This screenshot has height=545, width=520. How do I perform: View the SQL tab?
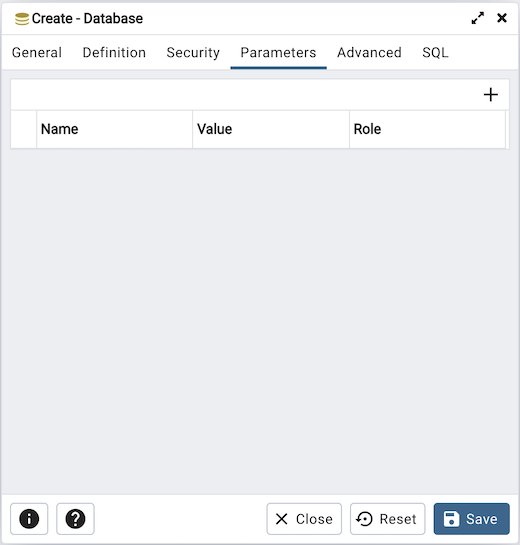pos(435,52)
